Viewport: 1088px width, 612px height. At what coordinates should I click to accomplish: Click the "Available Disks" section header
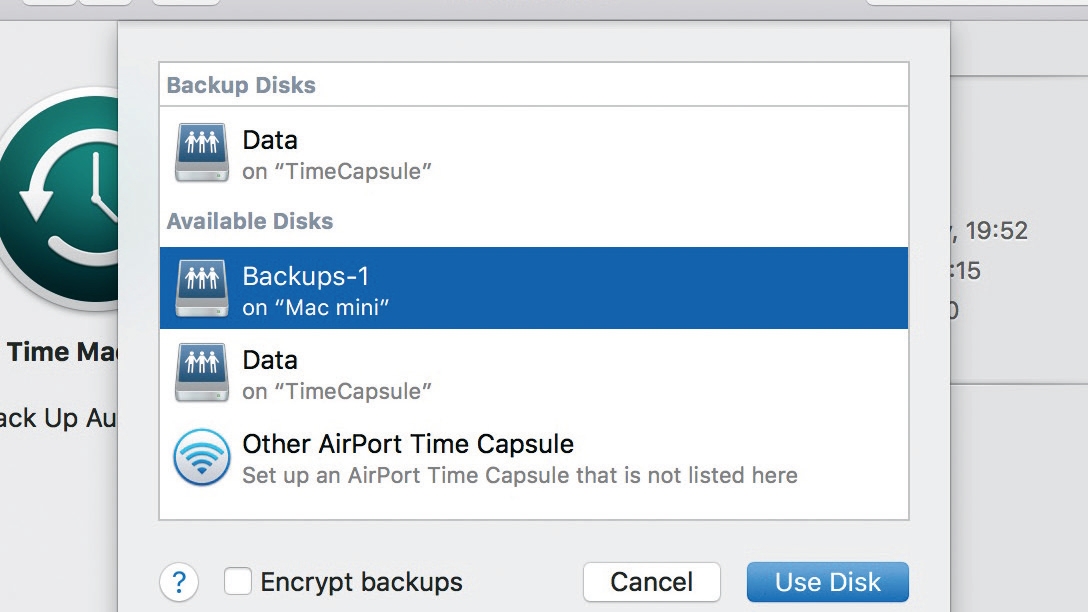coord(250,221)
